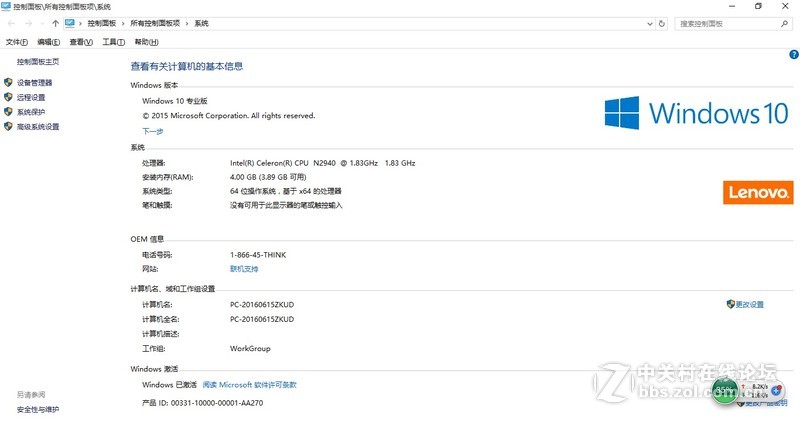
Task: Click the green 85% floating ball widget
Action: tap(724, 390)
